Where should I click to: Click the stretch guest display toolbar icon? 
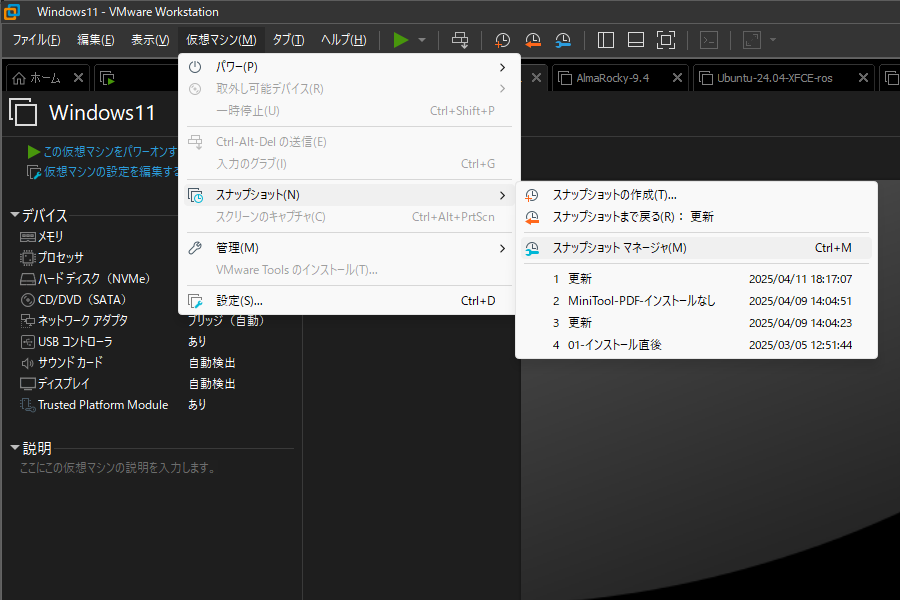point(752,40)
